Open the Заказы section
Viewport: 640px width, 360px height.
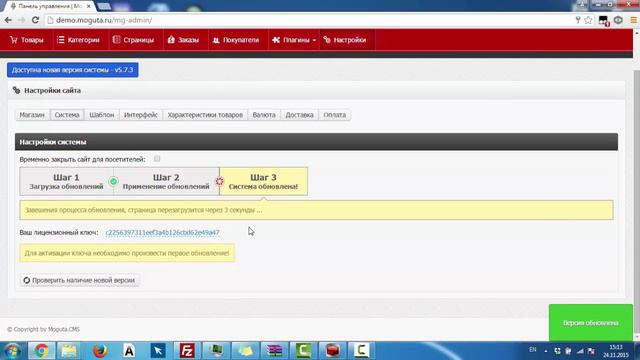(x=183, y=40)
